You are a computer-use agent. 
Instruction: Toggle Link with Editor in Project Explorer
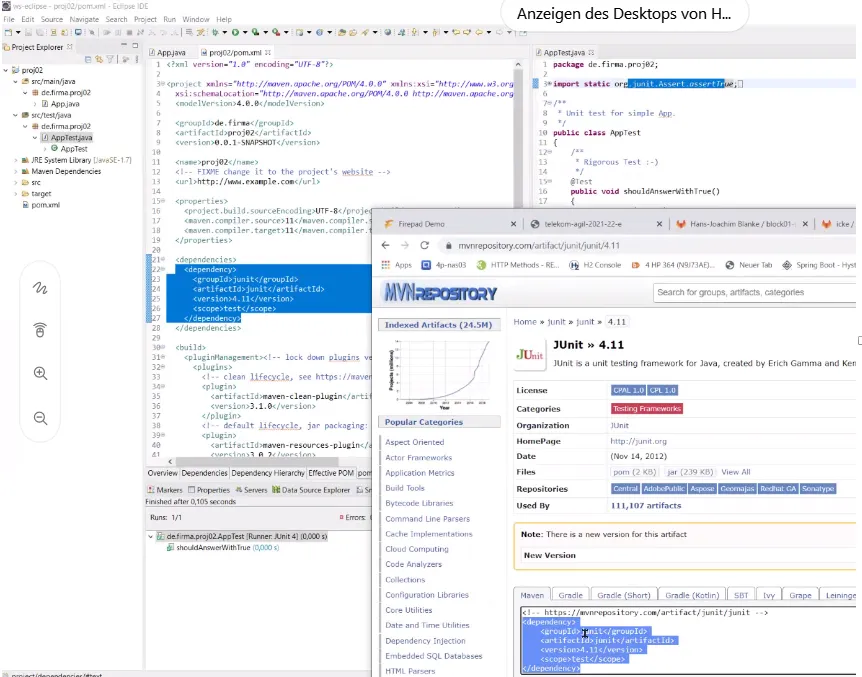[x=99, y=59]
